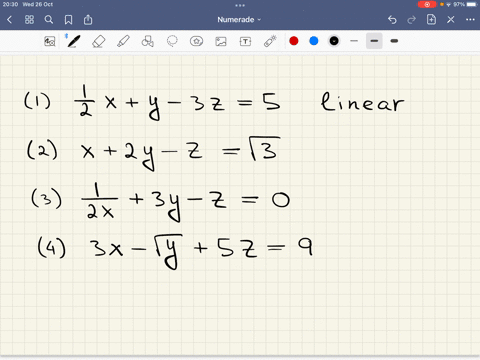This screenshot has width=480, height=360.
Task: Select the Highlighter tool
Action: coord(123,41)
